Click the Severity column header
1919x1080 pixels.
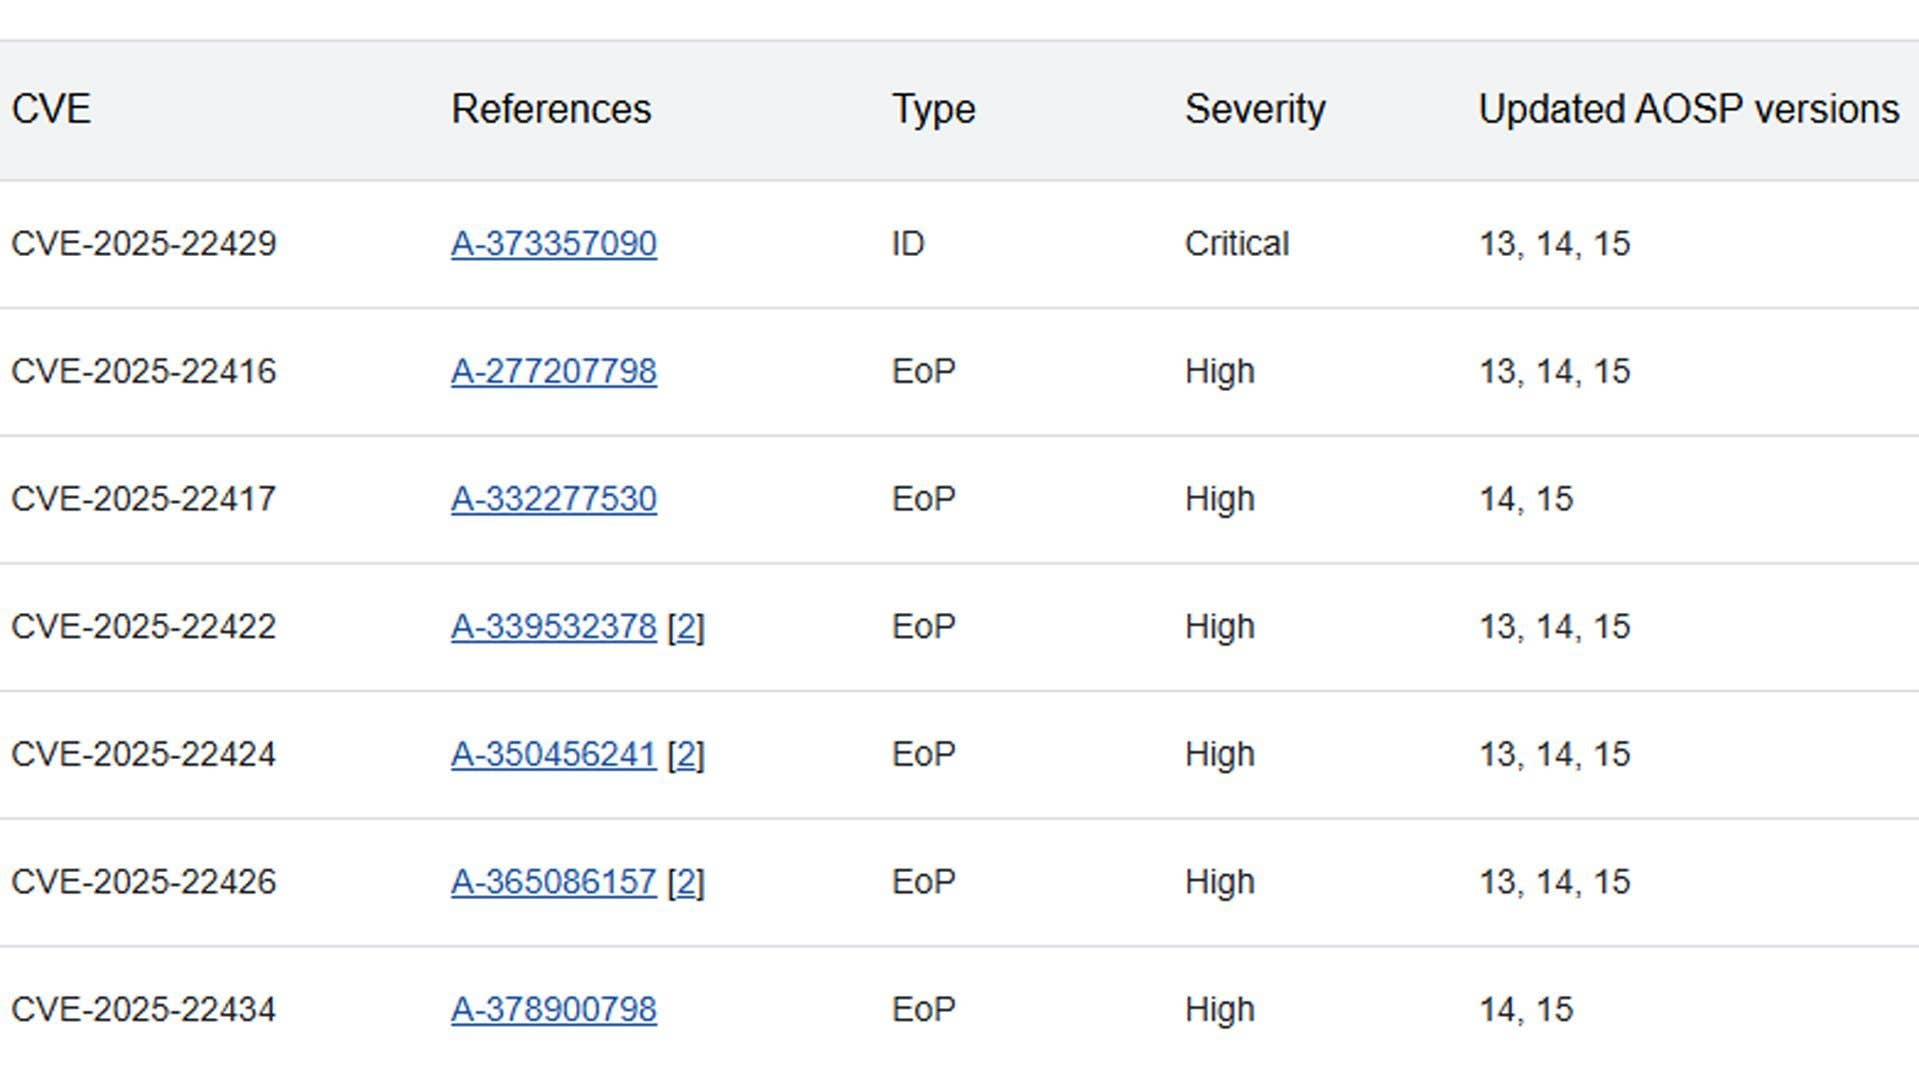[x=1255, y=108]
